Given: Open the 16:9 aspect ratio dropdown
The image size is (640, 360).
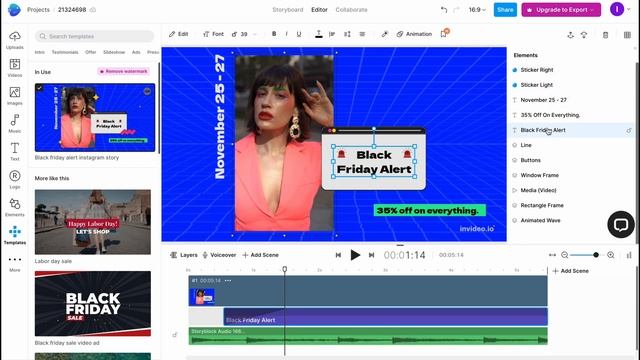Looking at the screenshot, I should point(477,10).
